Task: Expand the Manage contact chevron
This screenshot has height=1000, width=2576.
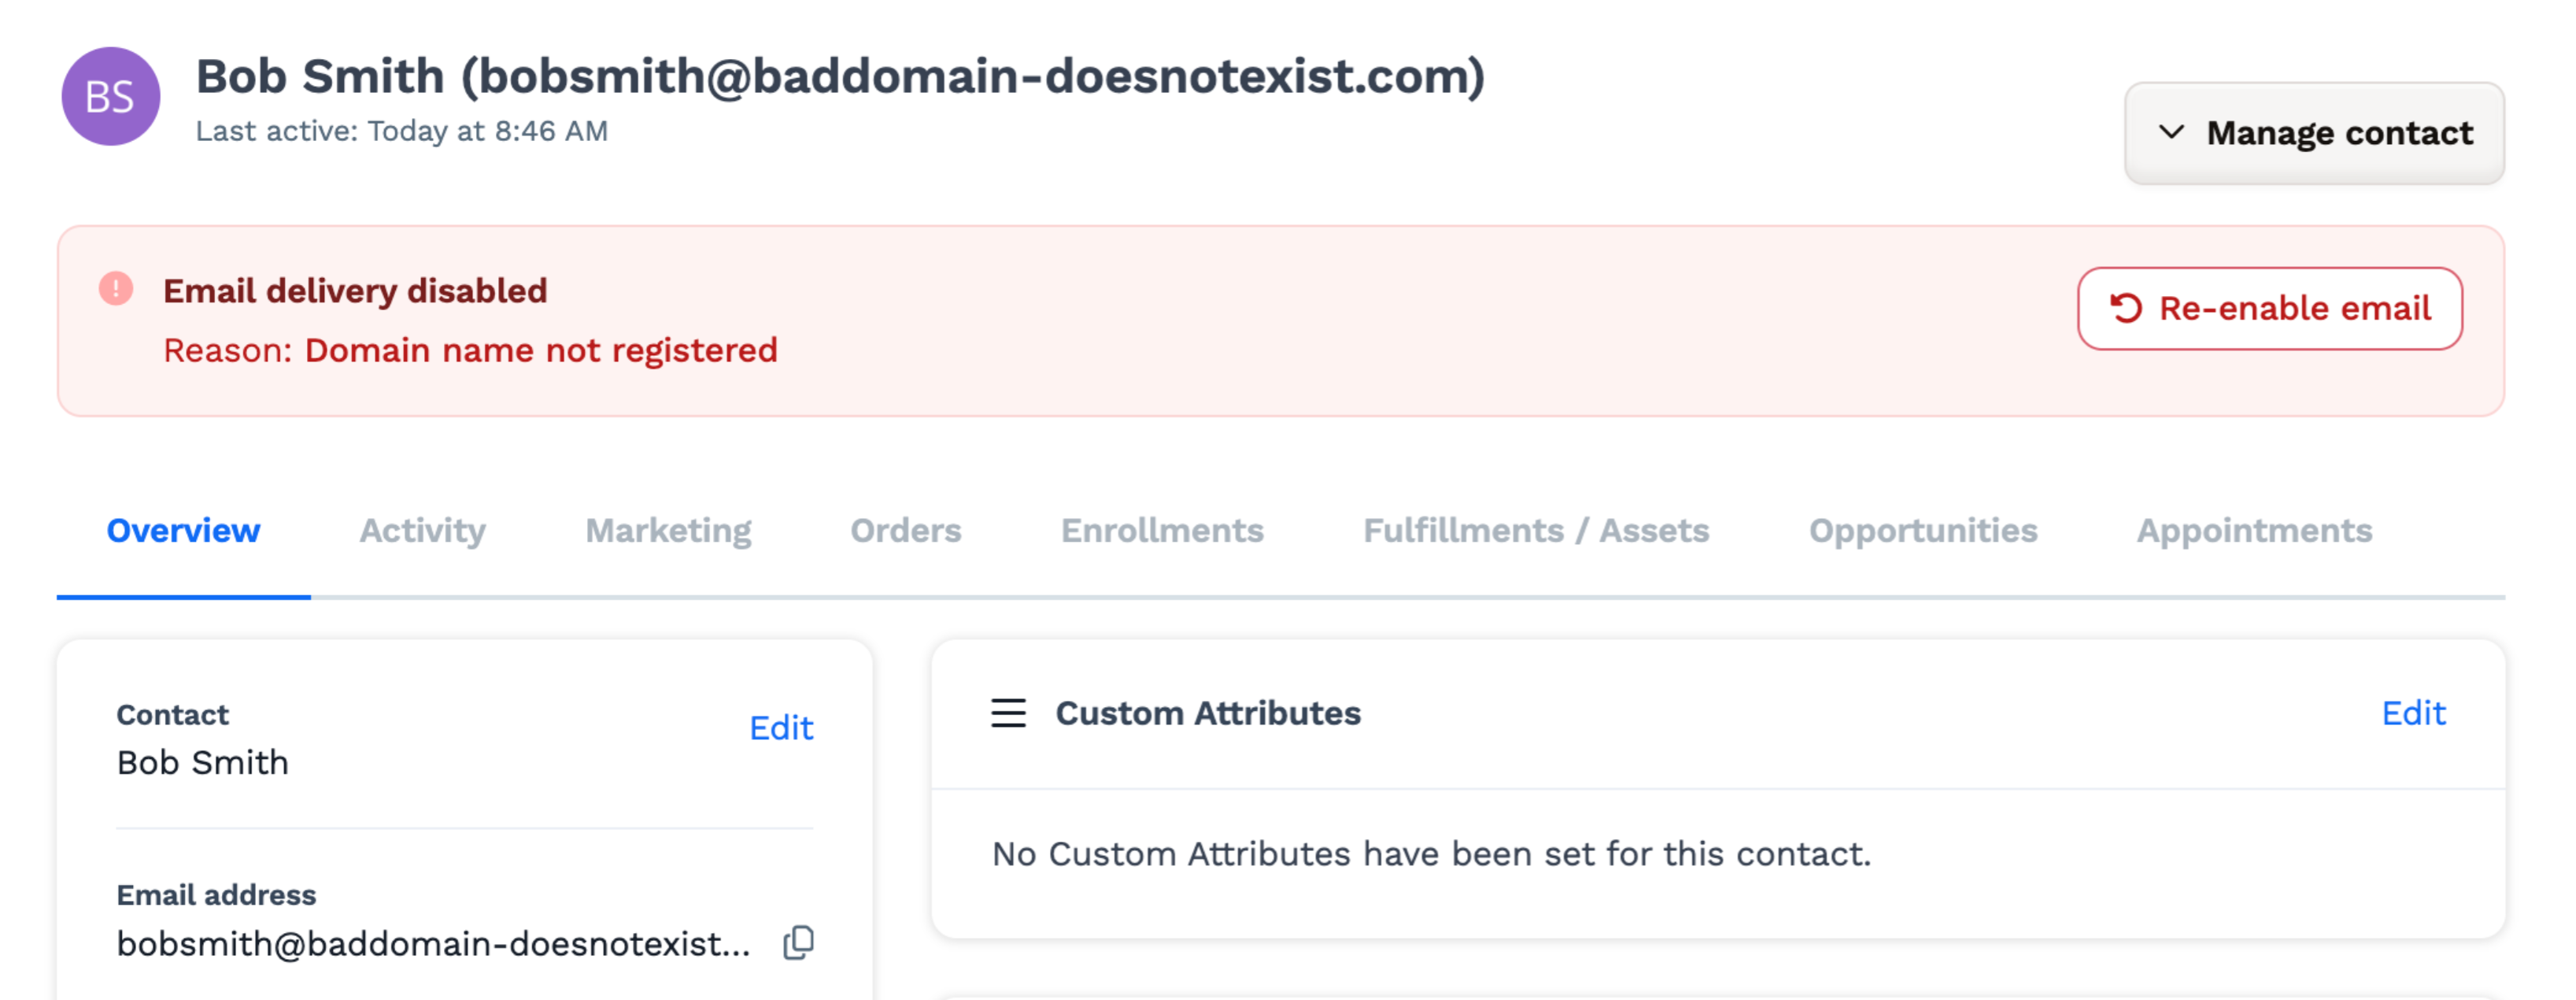Action: 2171,132
